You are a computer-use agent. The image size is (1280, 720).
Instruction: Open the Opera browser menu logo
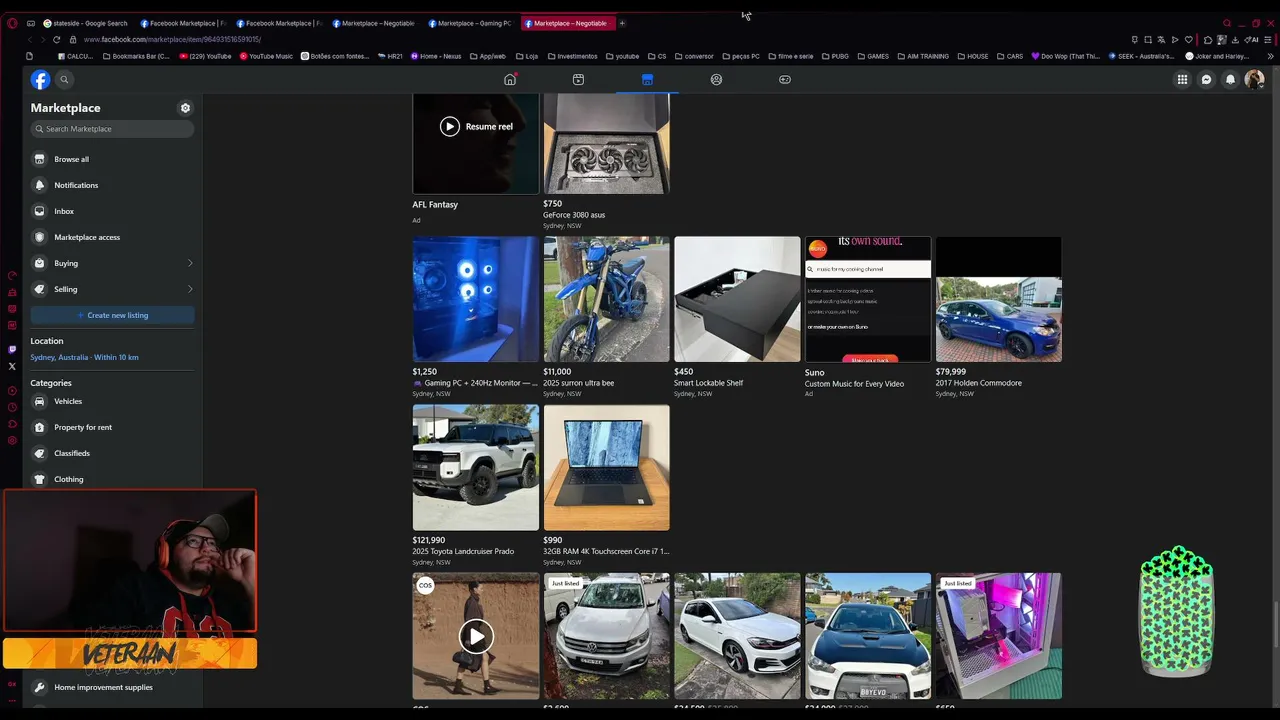tap(12, 23)
